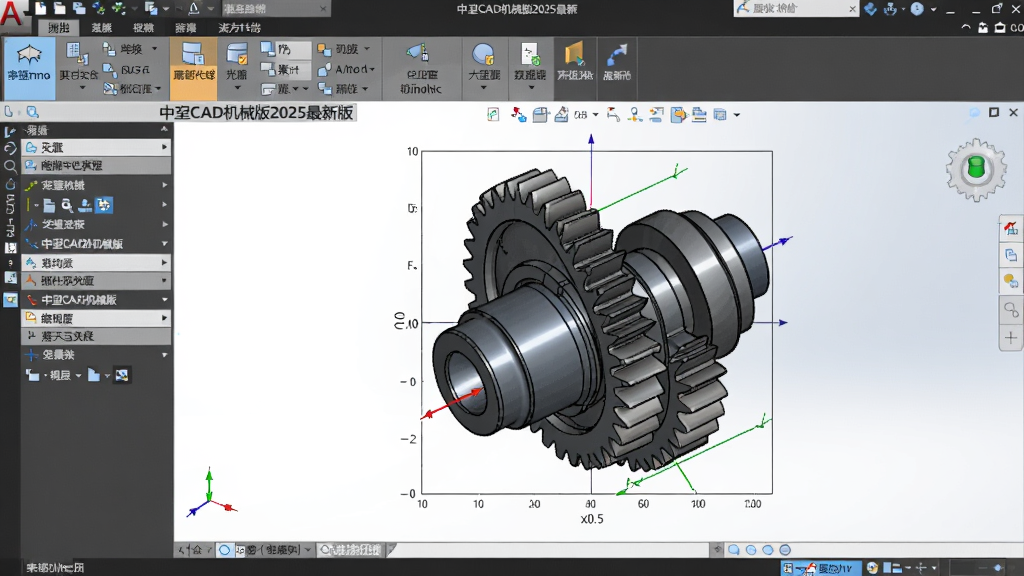Select the magnifier tool in the left icon strip
Screen dimensions: 1024x576
tap(10, 166)
